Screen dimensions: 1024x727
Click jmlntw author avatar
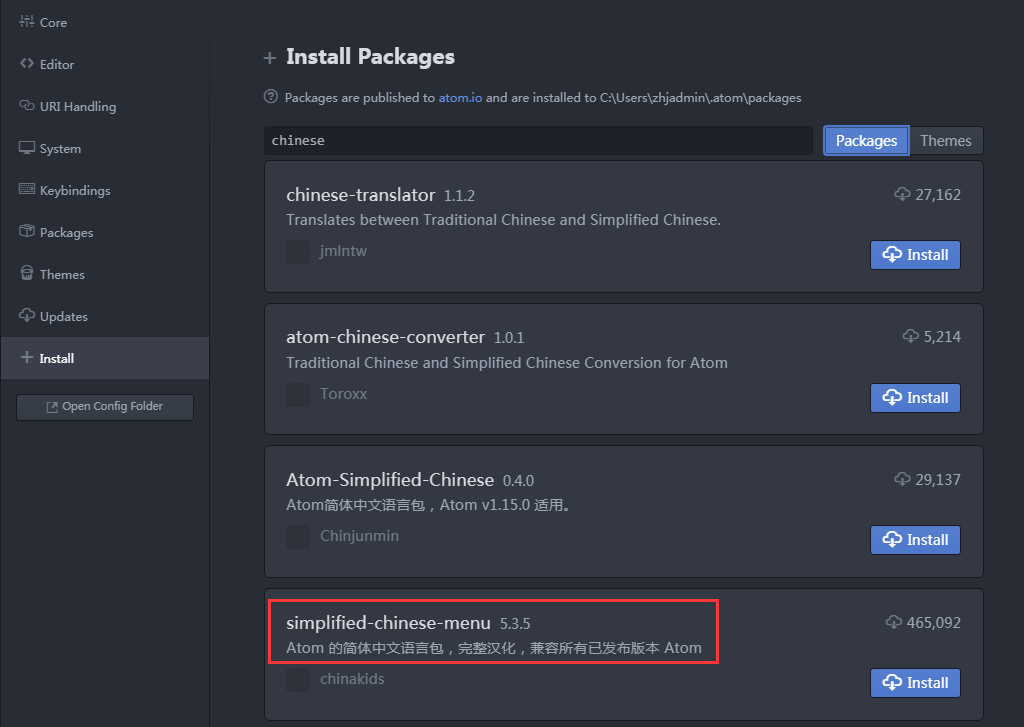pyautogui.click(x=298, y=251)
